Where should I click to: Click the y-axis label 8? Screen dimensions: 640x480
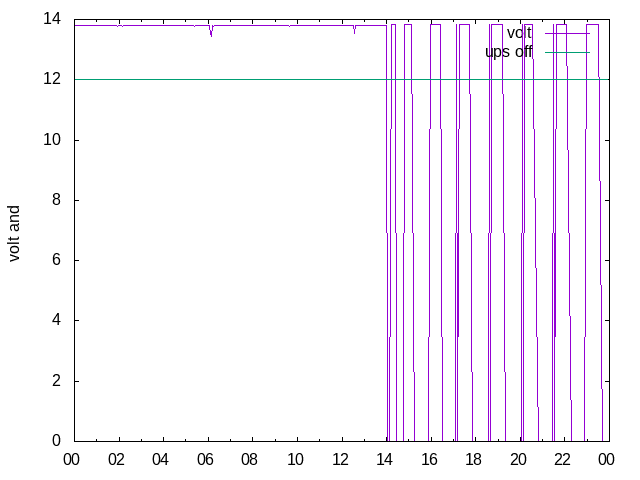click(x=56, y=200)
